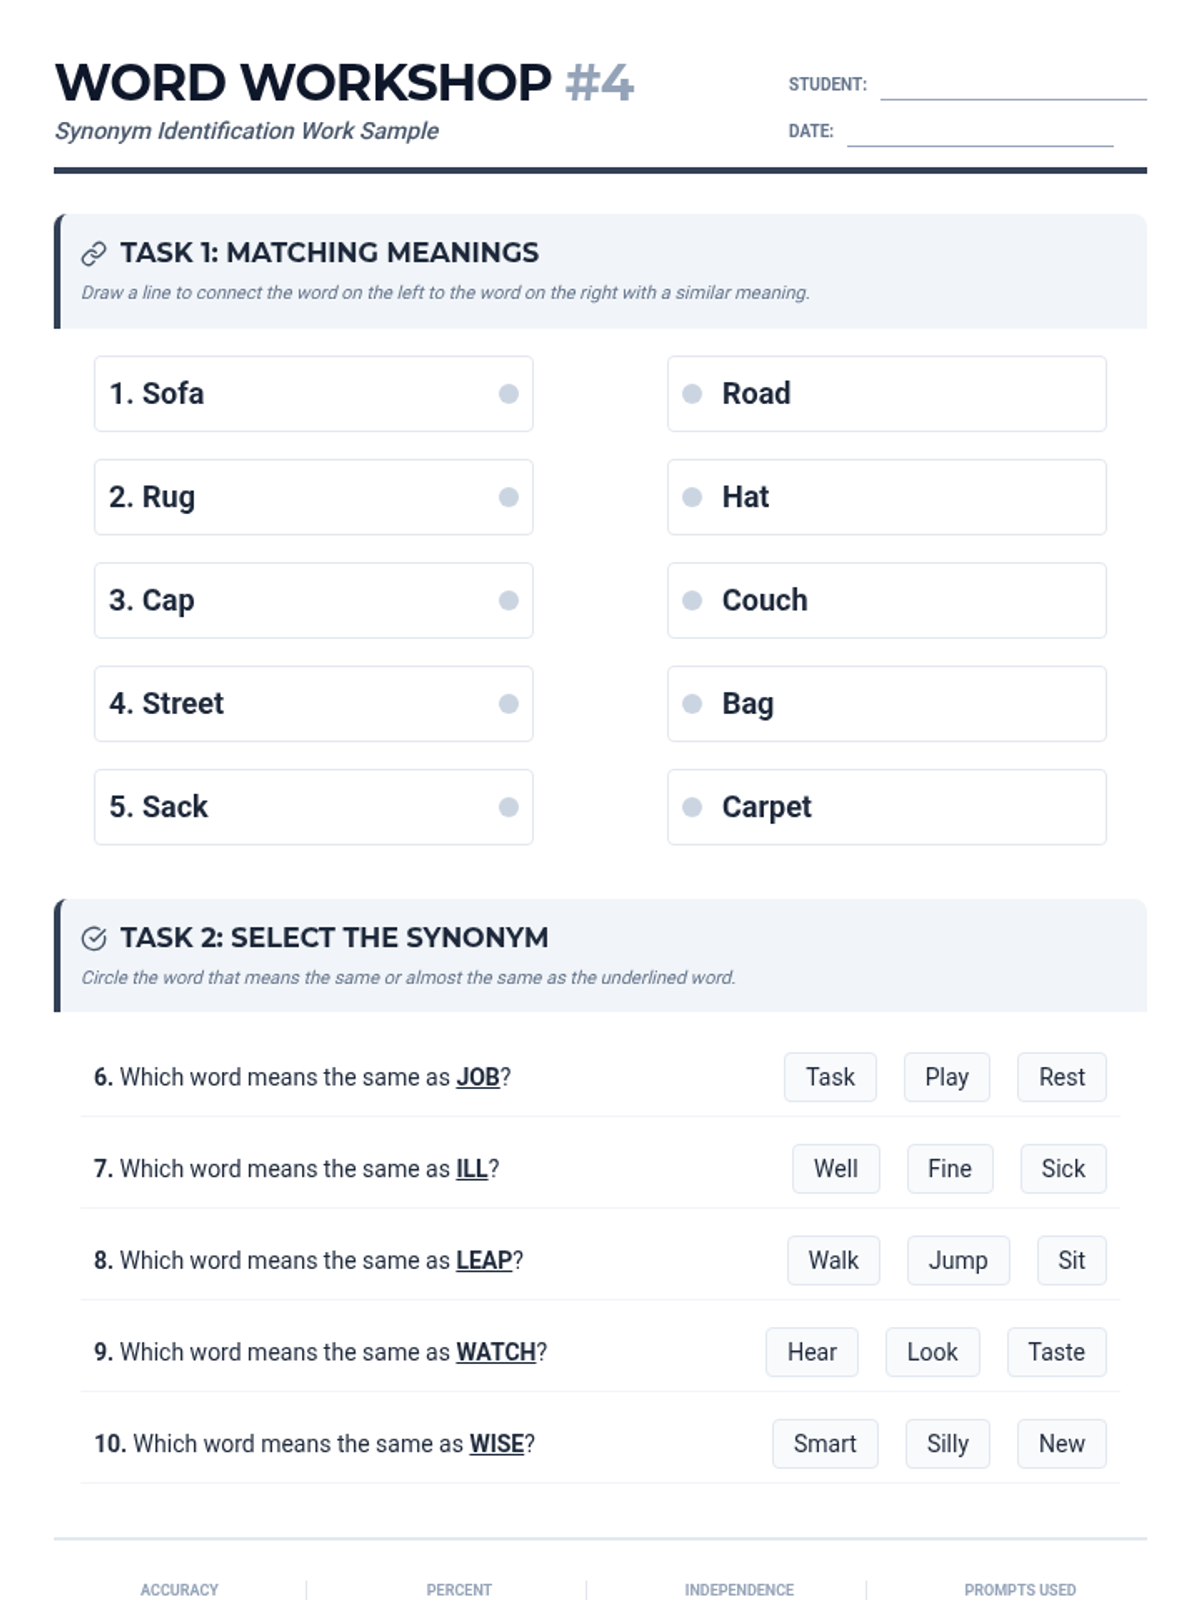
Task: Pick Jump as the synonym for LEAP
Action: coord(958,1260)
